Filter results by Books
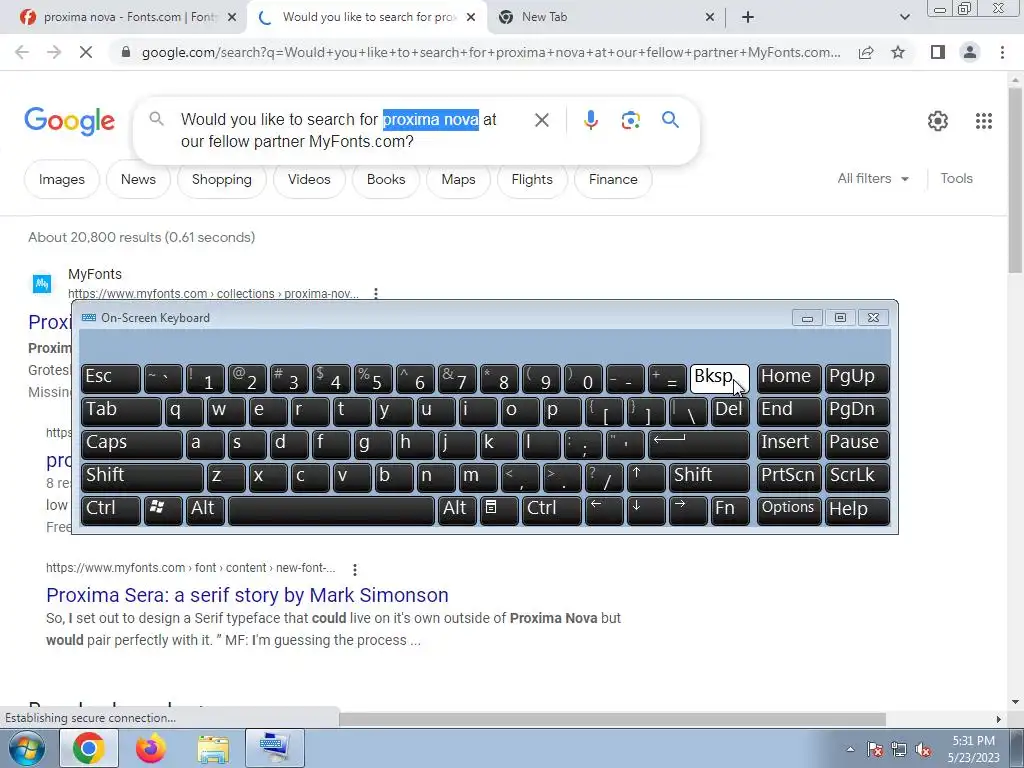Screen dimensions: 1024x768 (386, 179)
